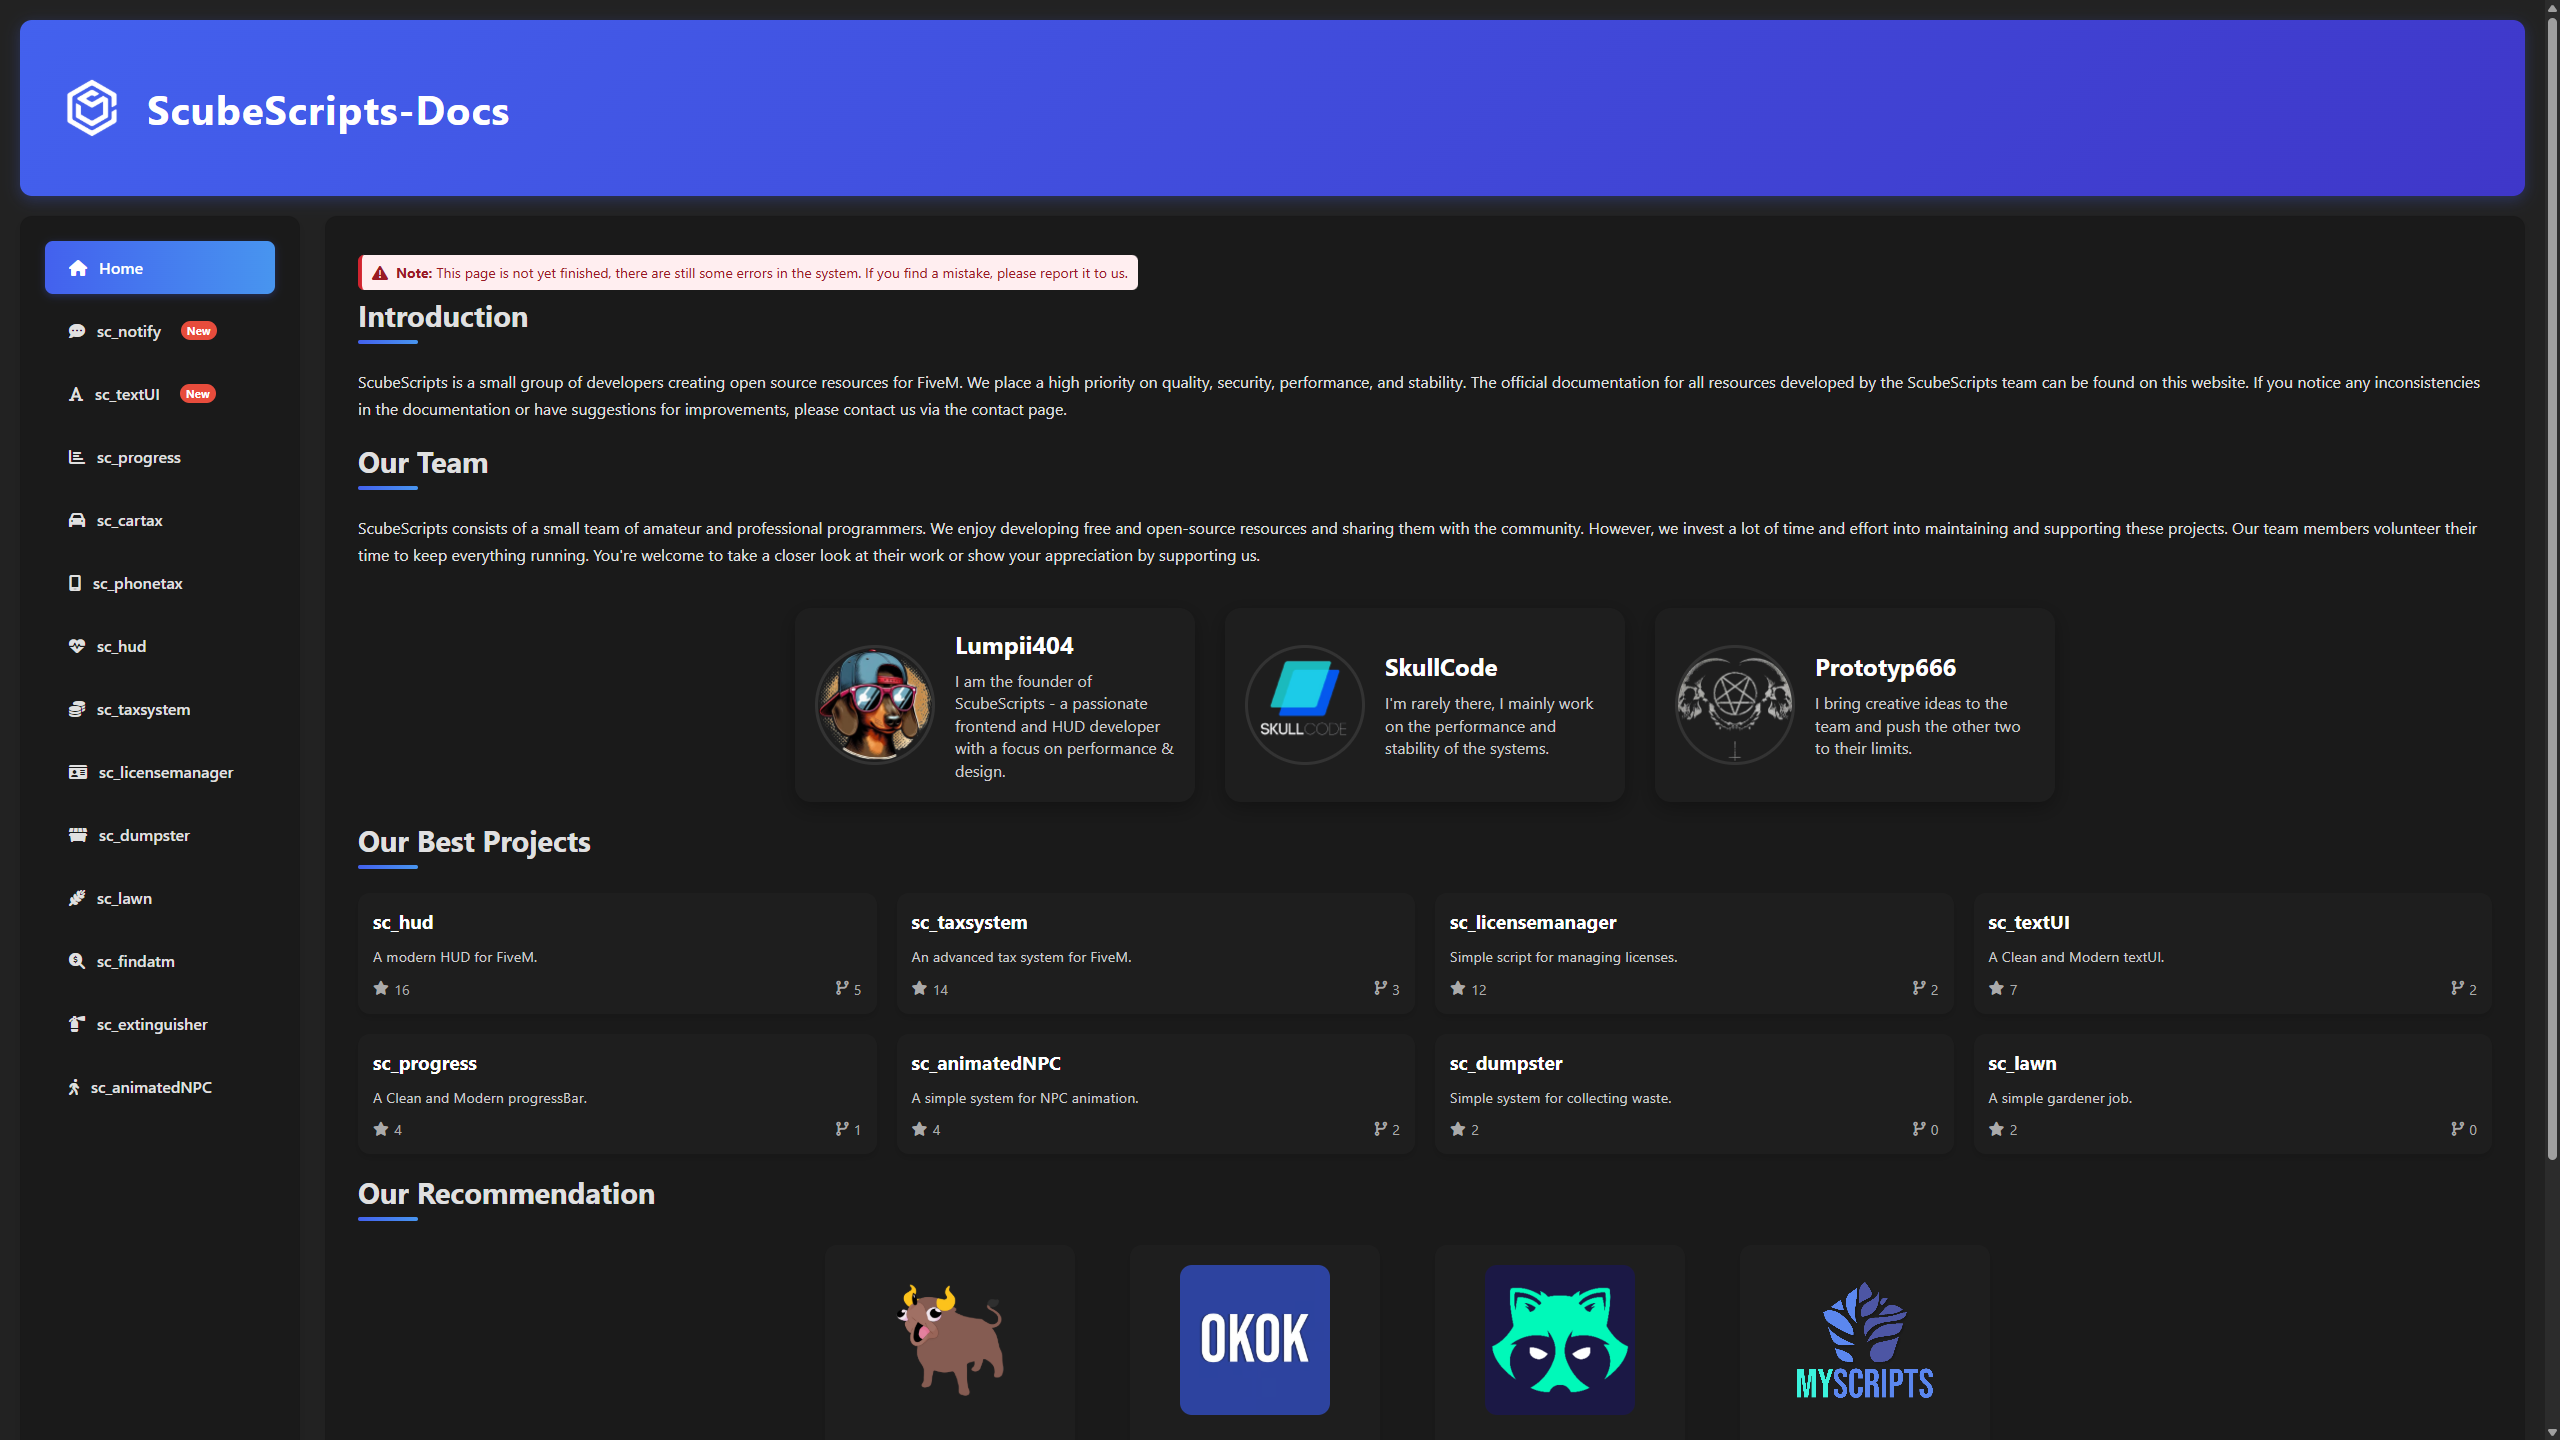This screenshot has height=1440, width=2560.
Task: Click the fork icon on the sc_progress card
Action: click(x=842, y=1128)
